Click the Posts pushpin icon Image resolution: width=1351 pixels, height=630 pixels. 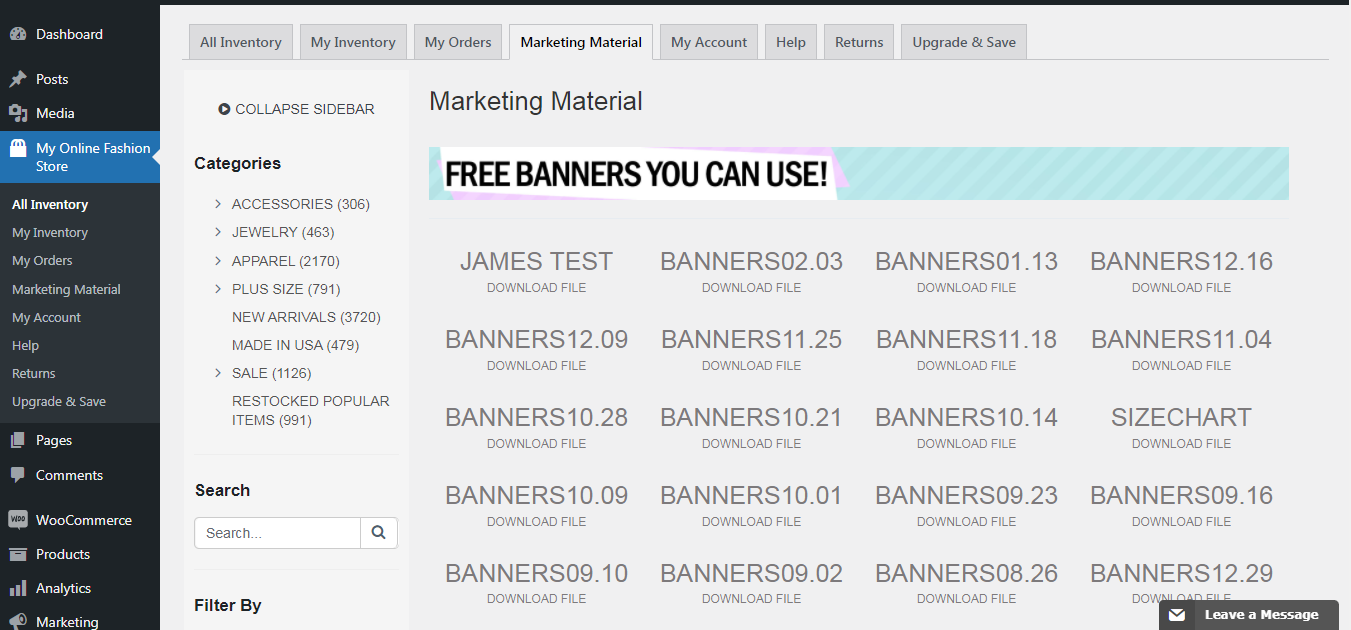click(x=18, y=79)
